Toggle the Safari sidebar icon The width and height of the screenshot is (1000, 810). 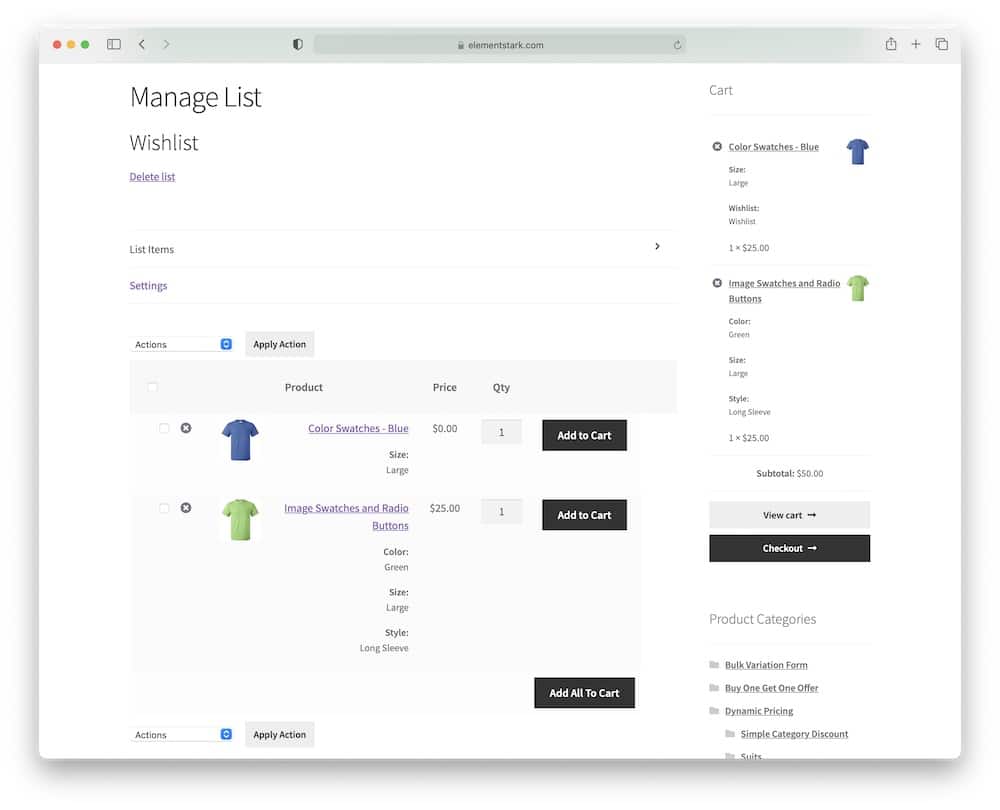[x=114, y=44]
